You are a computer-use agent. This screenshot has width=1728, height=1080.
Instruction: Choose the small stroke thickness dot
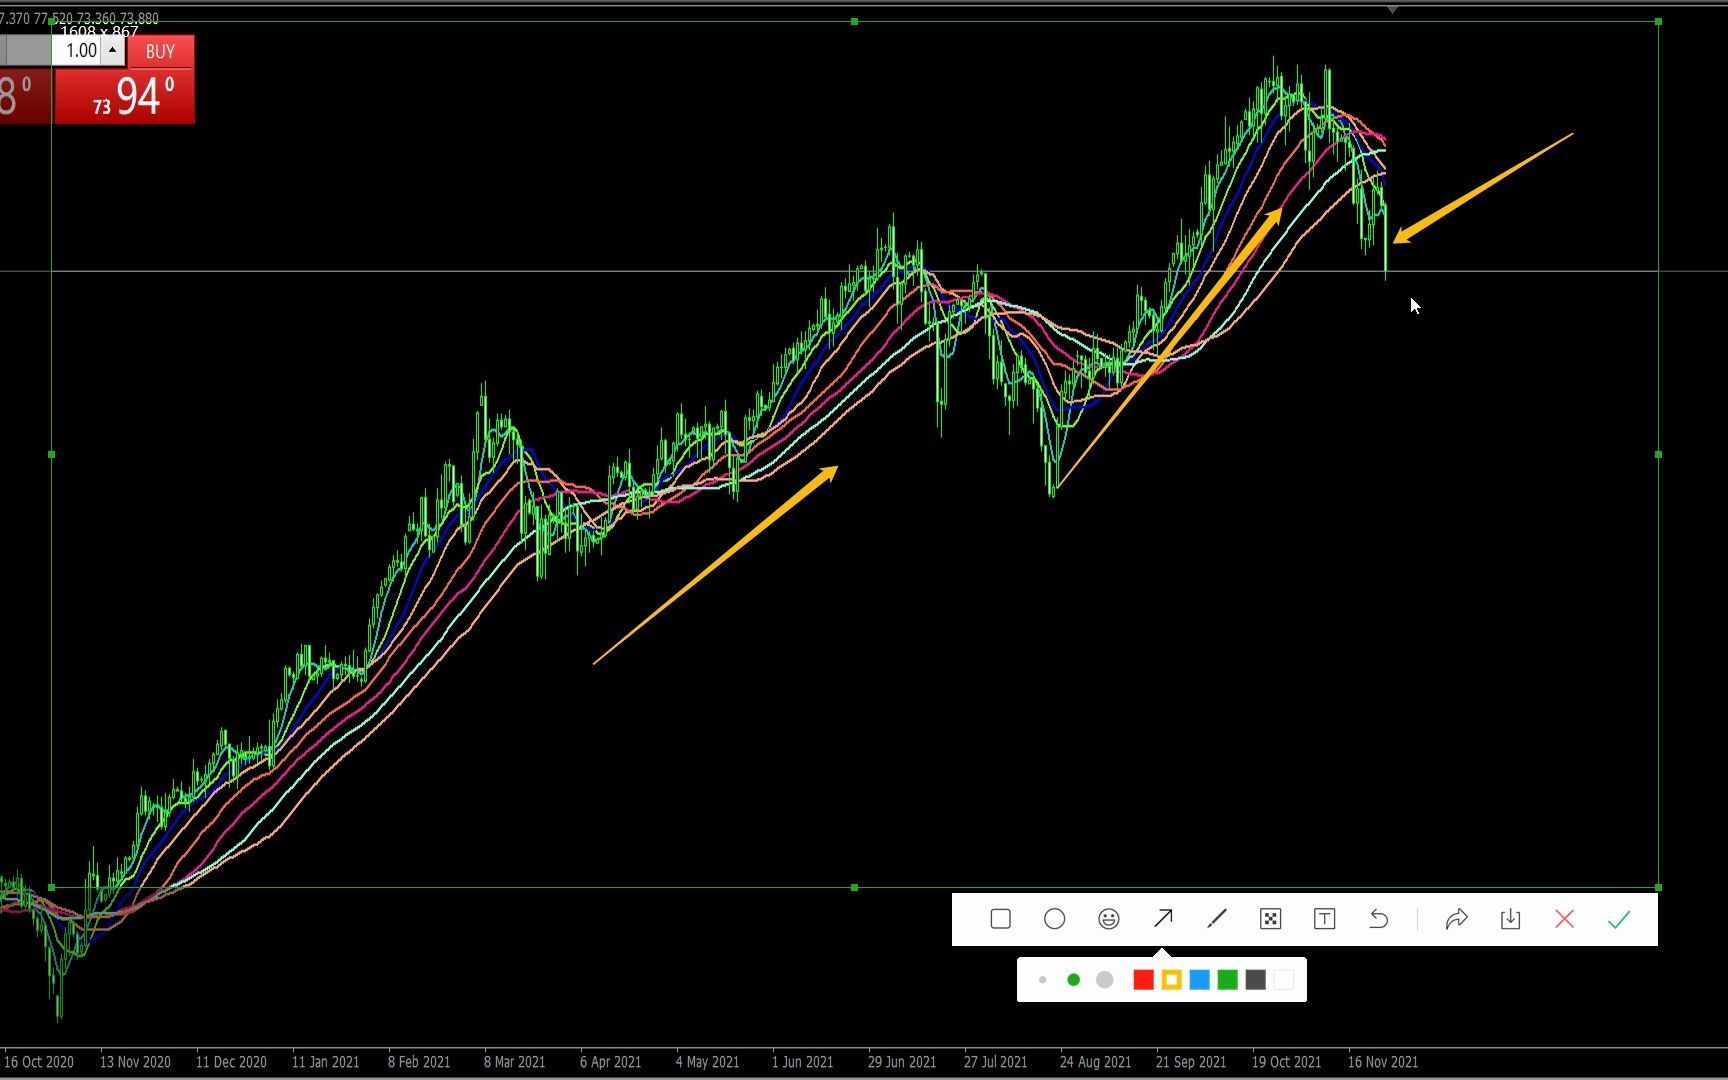1042,980
